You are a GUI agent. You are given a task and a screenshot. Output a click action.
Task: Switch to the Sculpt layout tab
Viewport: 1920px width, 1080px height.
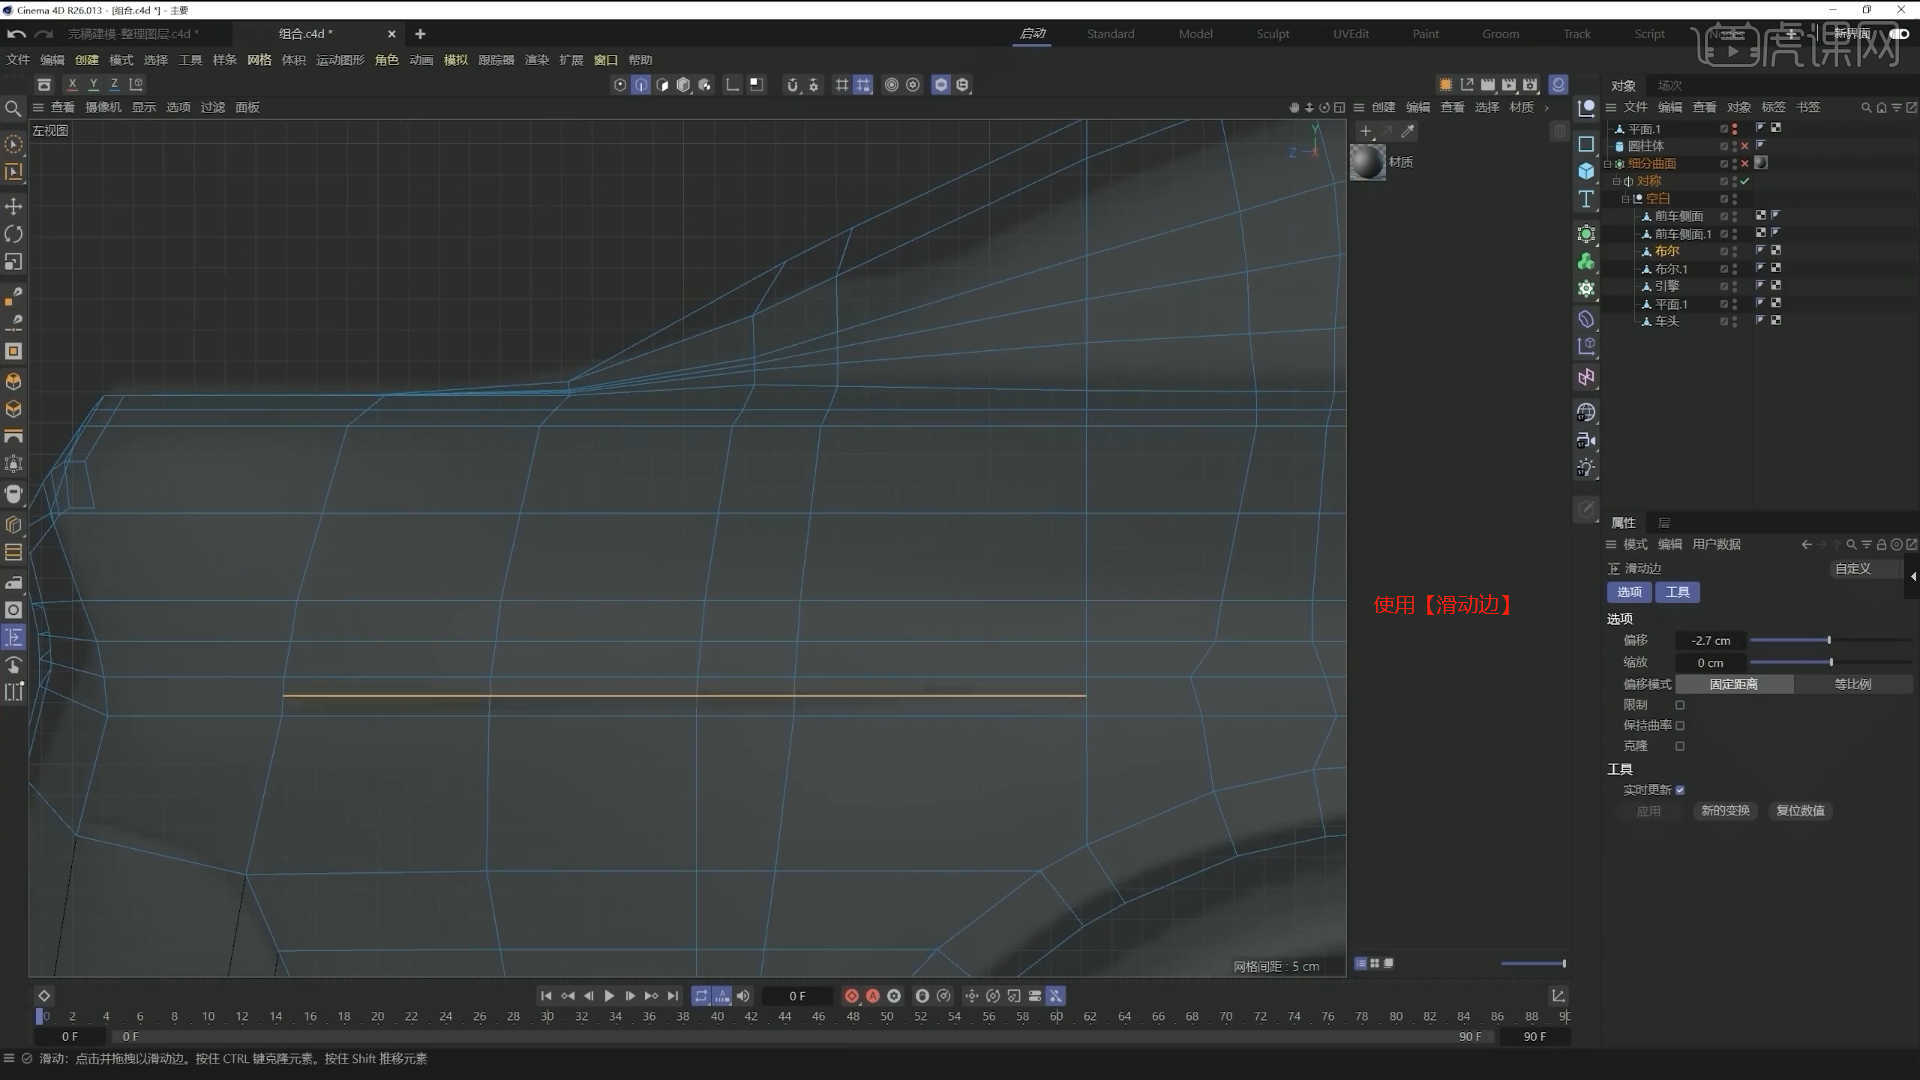(x=1273, y=34)
